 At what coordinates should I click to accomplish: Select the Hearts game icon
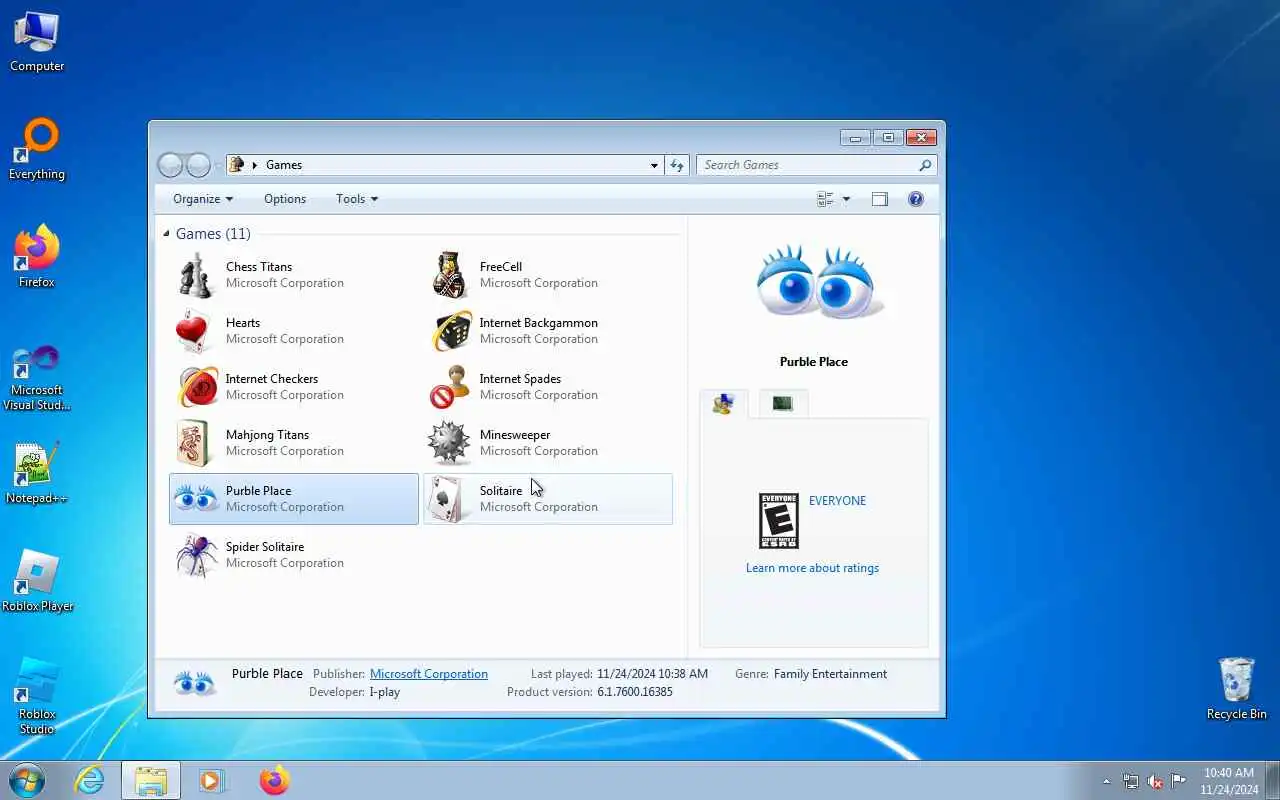tap(196, 331)
